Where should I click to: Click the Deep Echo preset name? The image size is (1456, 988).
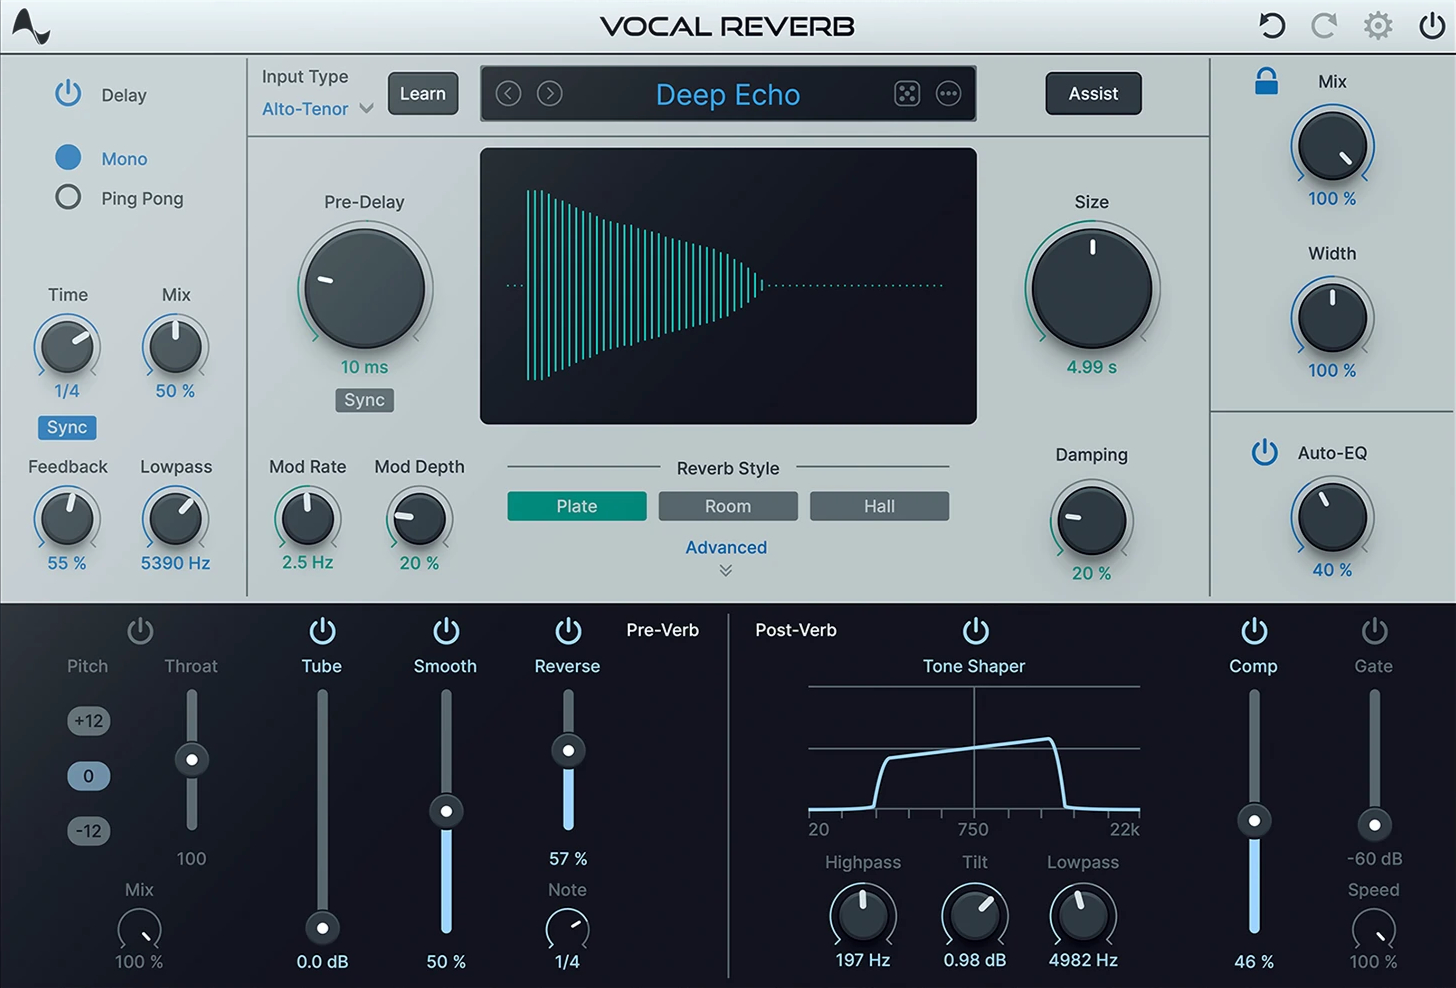pos(727,94)
